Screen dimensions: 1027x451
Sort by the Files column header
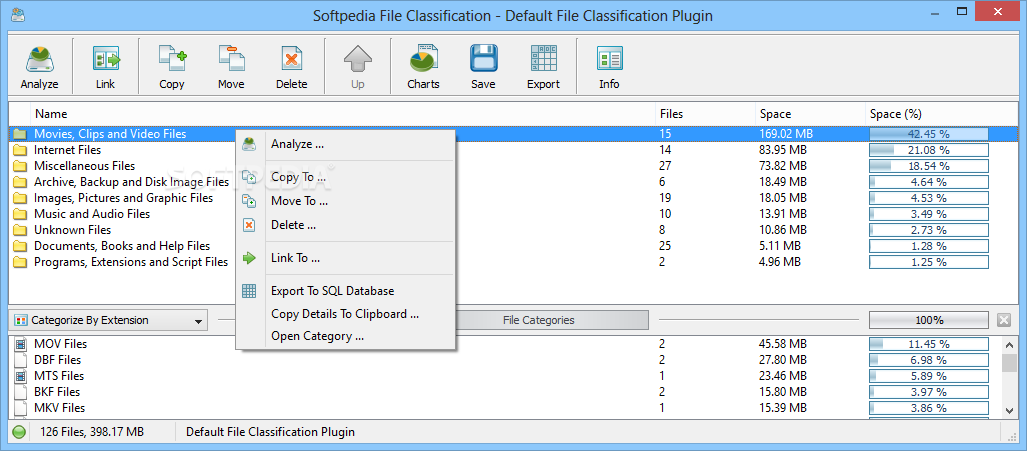point(705,114)
